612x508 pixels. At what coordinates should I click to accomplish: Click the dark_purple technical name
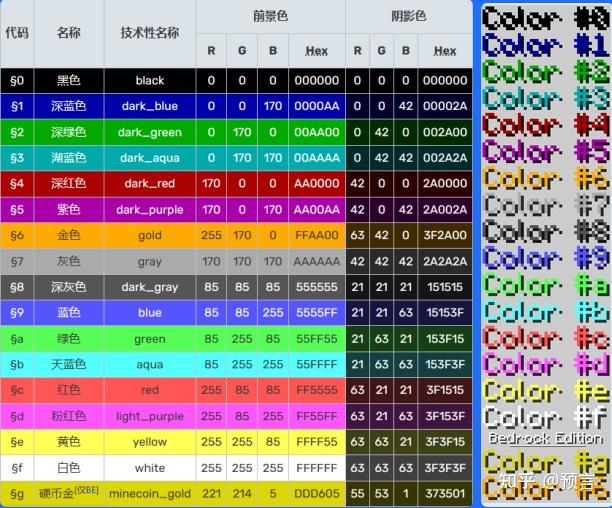click(x=150, y=210)
